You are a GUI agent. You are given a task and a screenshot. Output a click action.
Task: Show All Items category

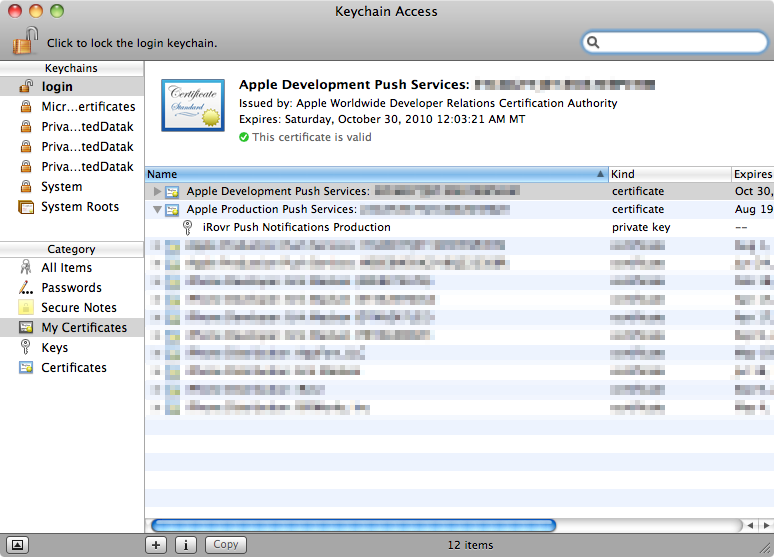(x=72, y=268)
